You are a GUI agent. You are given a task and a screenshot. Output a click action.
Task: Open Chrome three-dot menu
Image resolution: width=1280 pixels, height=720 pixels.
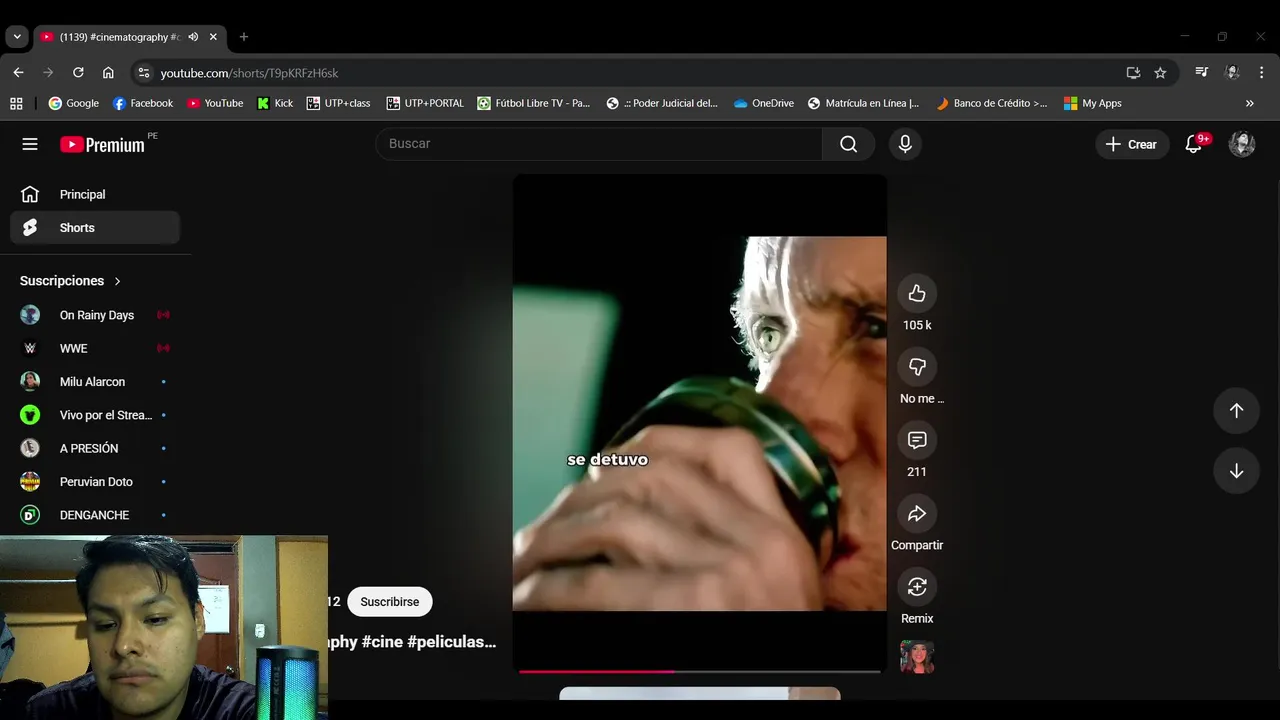1262,73
